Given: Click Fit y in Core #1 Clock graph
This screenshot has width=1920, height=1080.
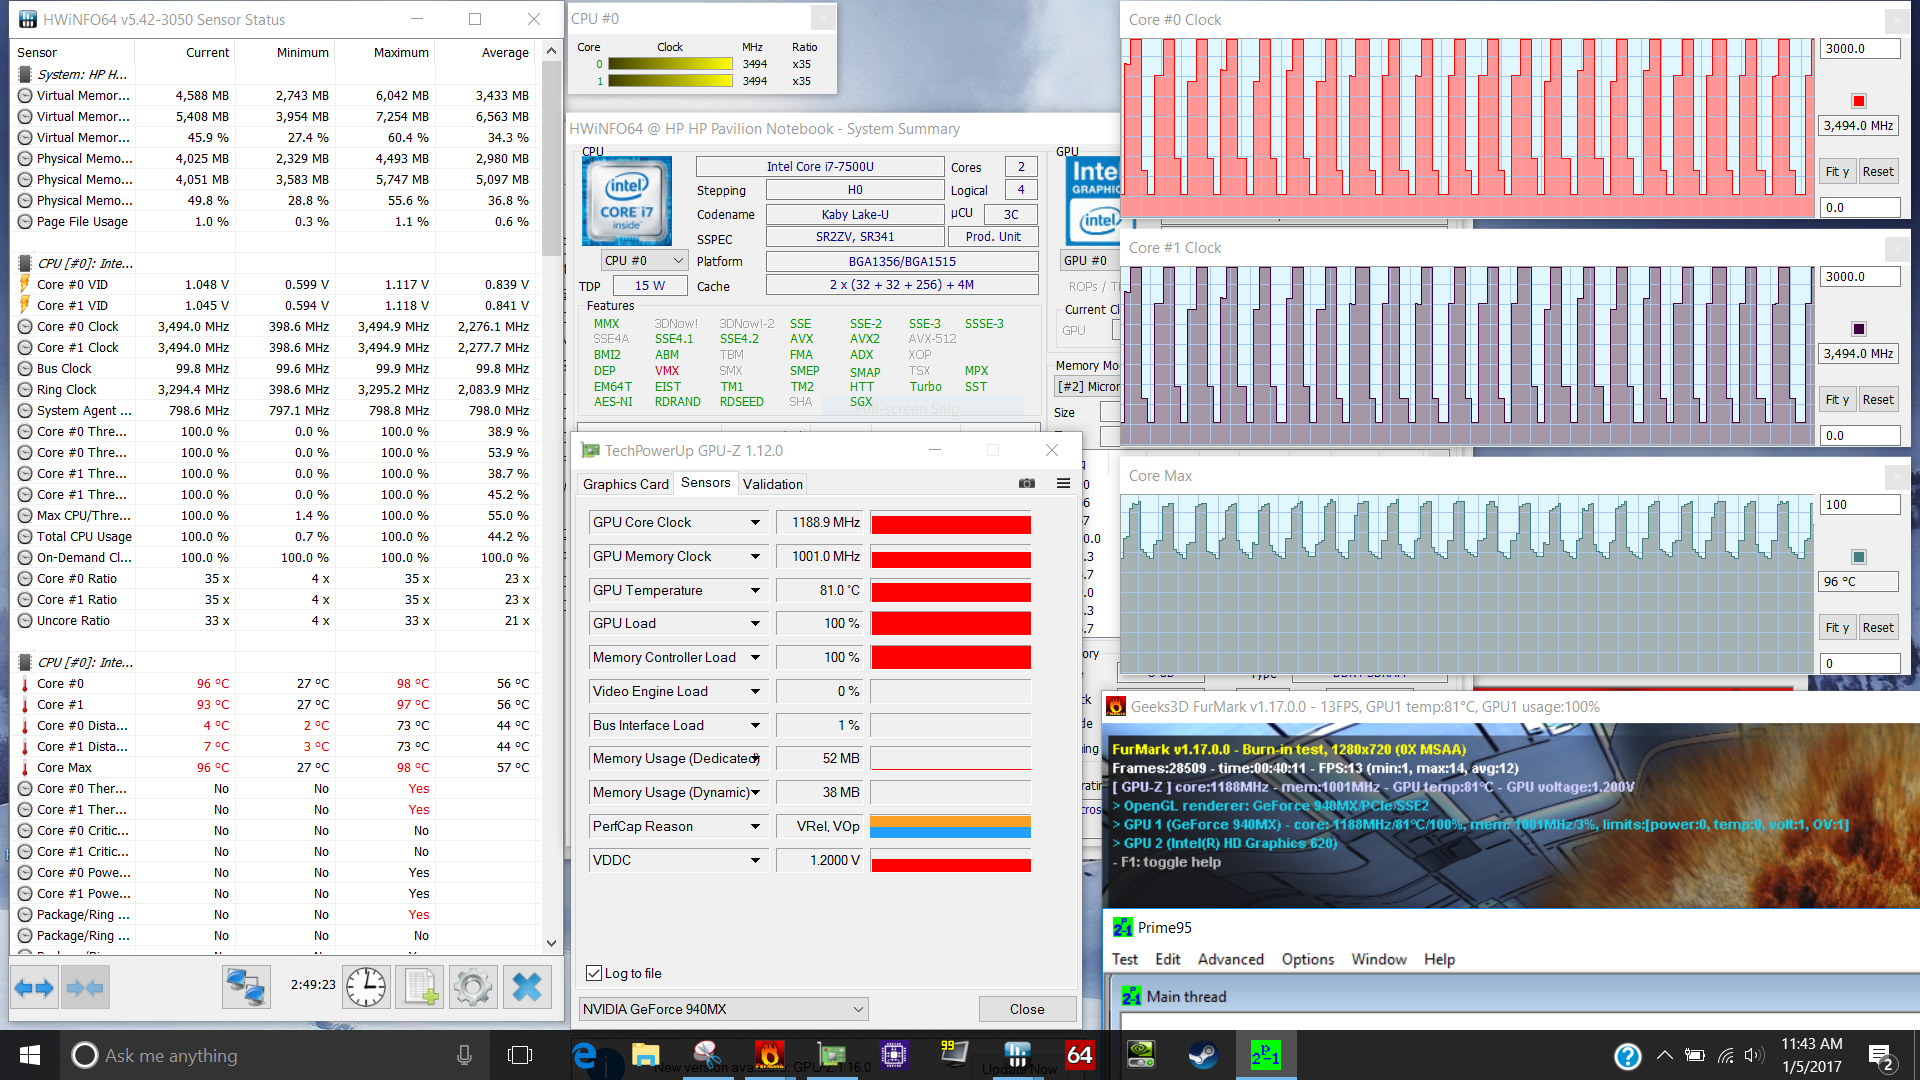Looking at the screenshot, I should 1837,399.
